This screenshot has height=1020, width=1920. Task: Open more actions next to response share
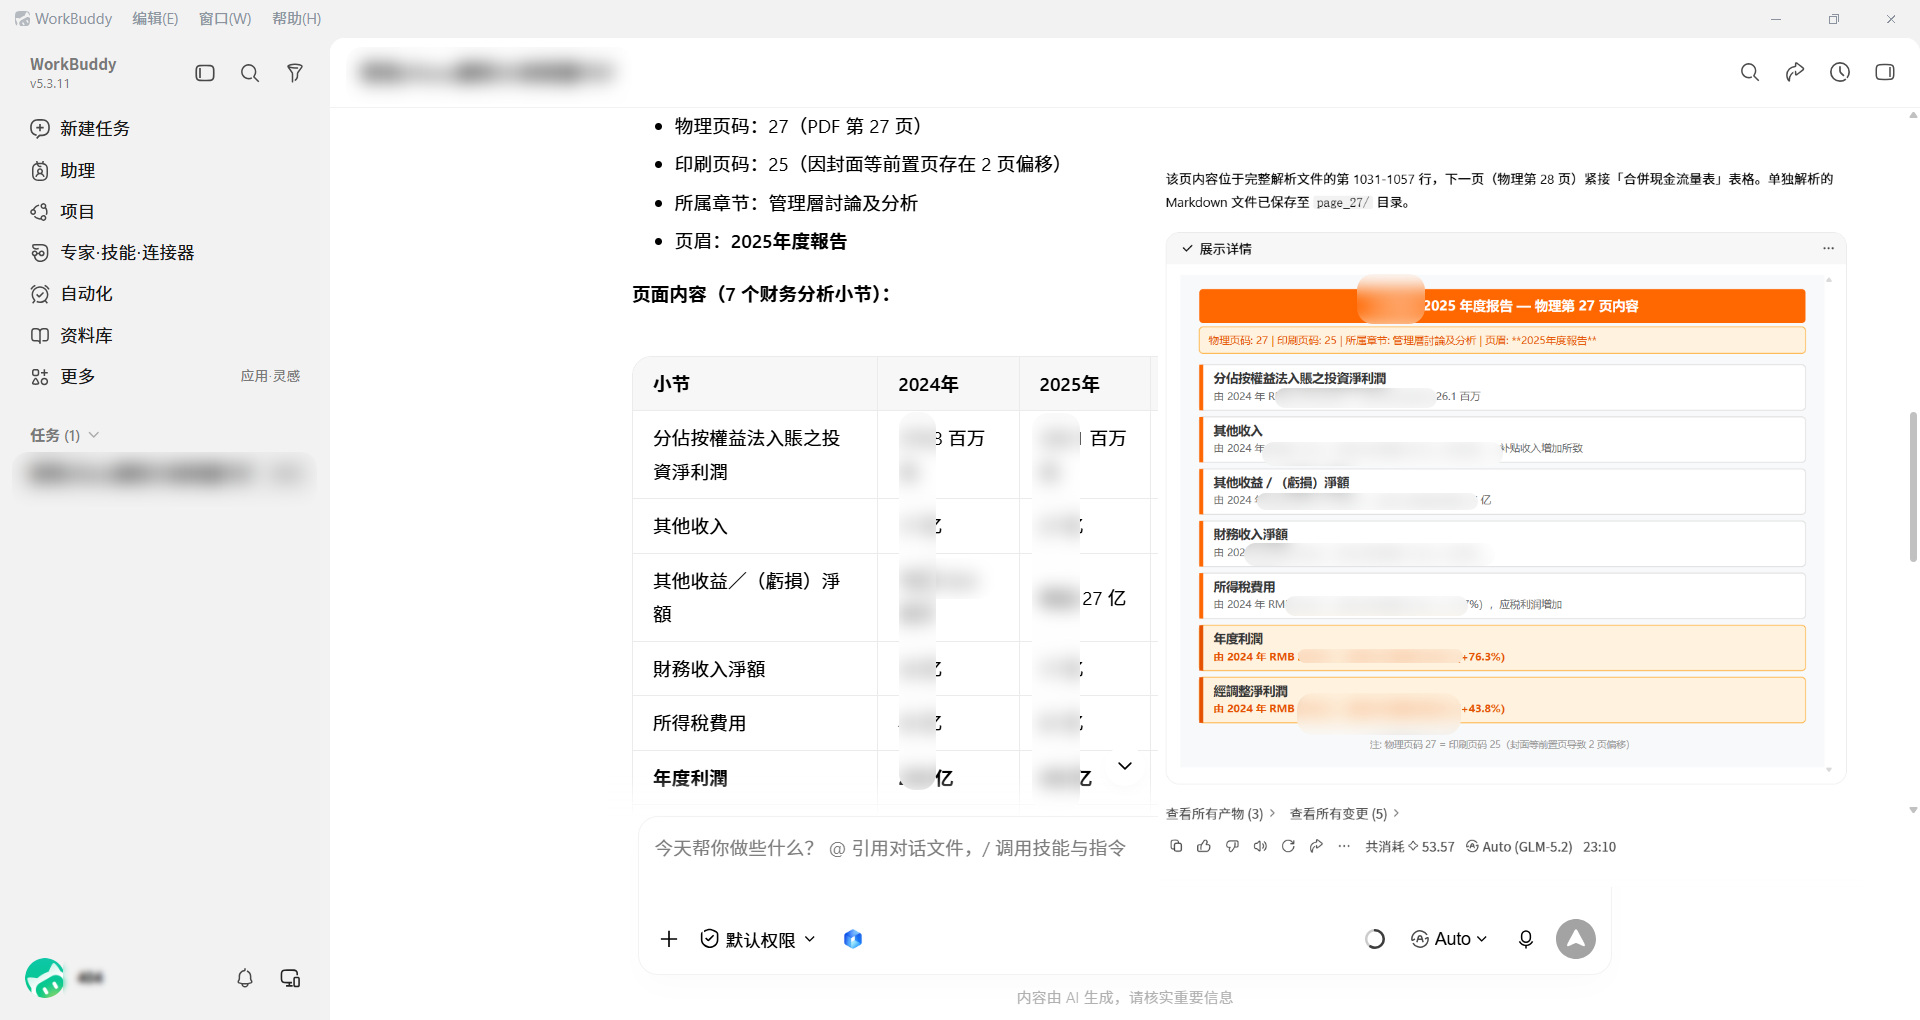[x=1344, y=846]
